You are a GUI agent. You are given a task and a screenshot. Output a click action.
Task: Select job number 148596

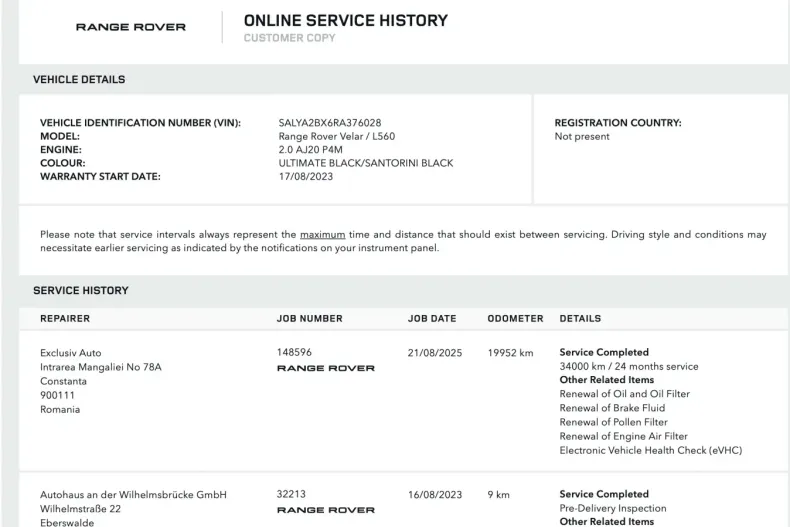[294, 352]
